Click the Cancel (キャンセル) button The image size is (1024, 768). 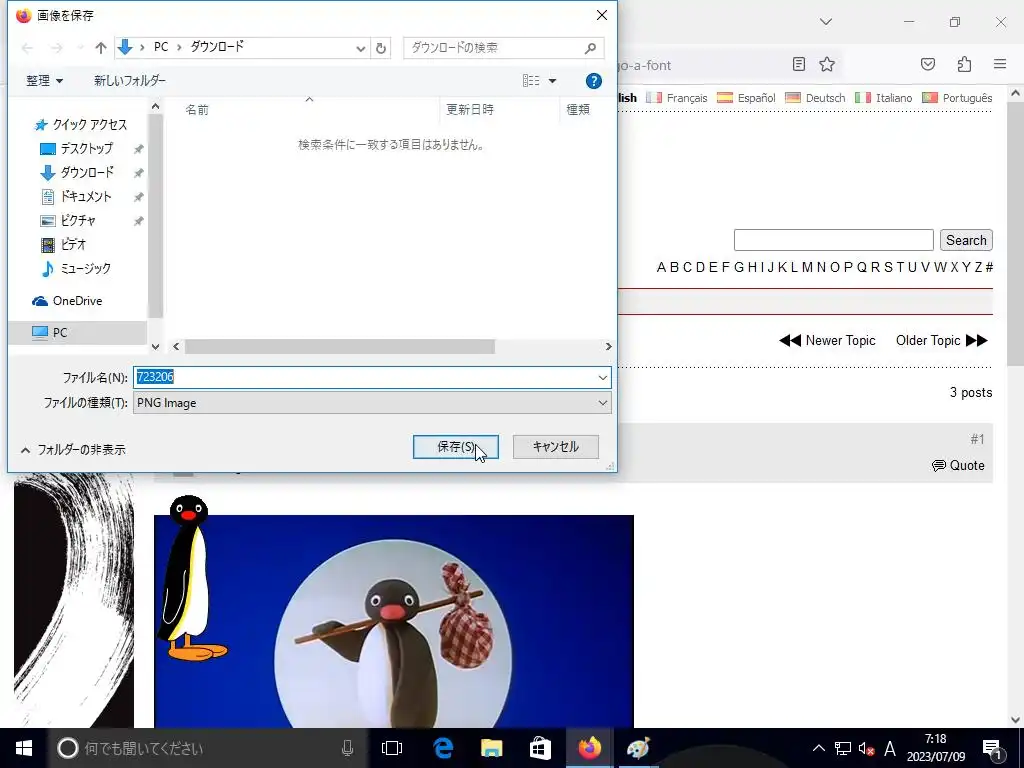(x=555, y=447)
